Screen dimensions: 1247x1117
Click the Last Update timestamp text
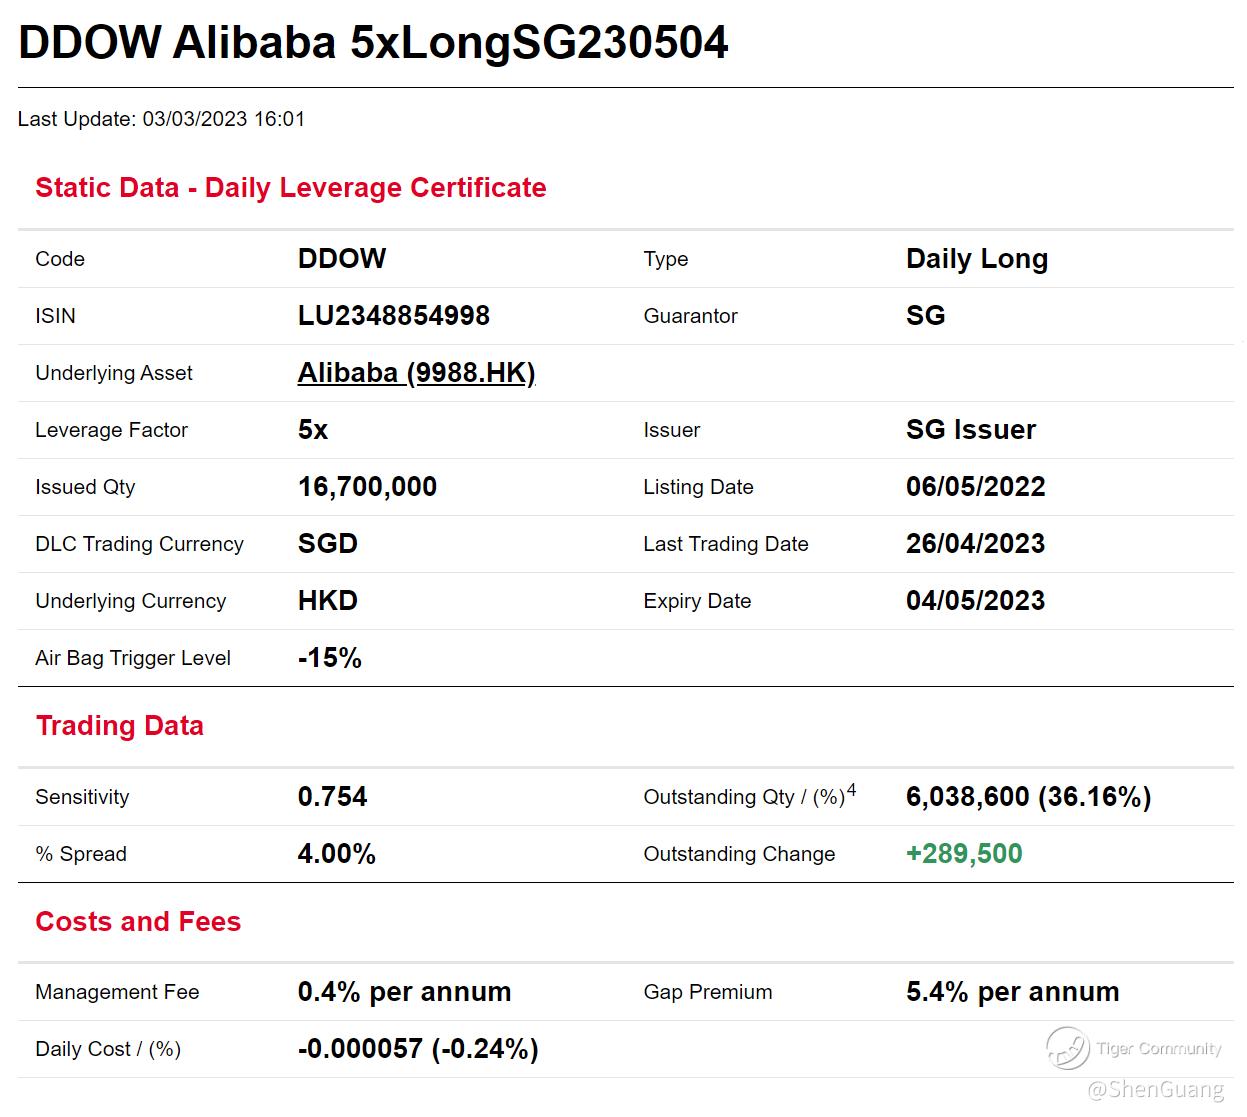tap(161, 119)
